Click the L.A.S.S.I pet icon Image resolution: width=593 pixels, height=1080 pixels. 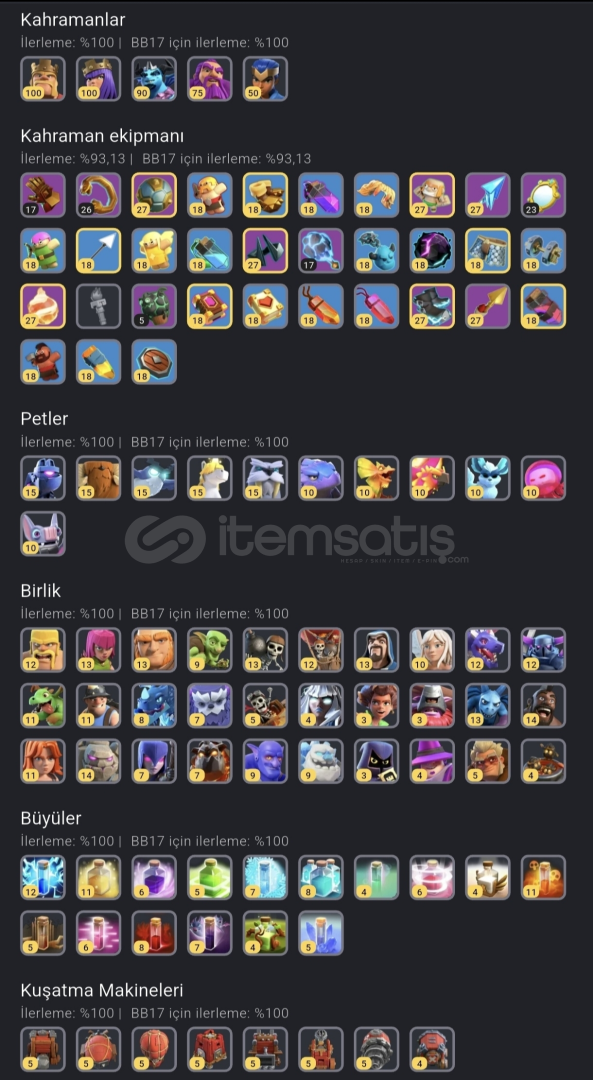[43, 478]
